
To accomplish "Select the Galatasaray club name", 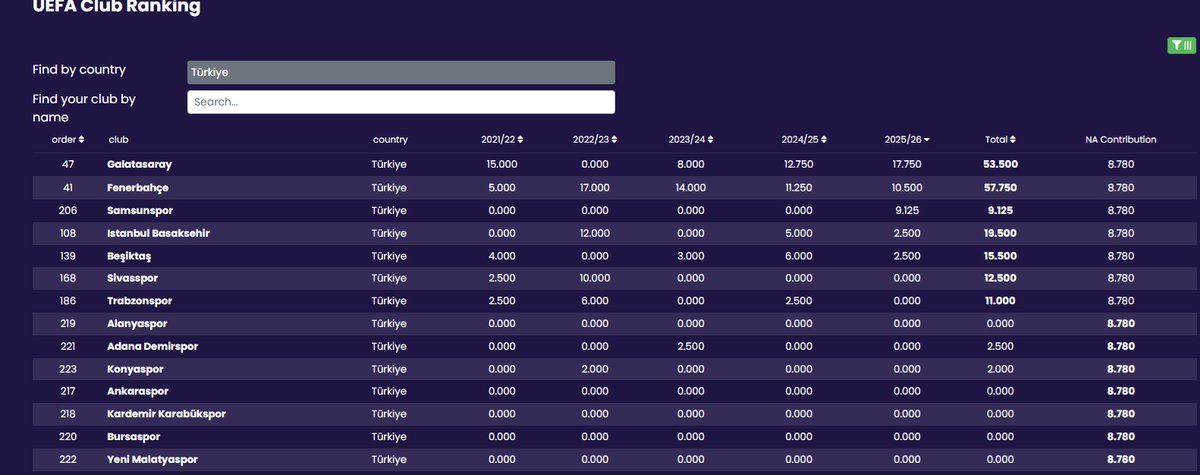I will (140, 164).
